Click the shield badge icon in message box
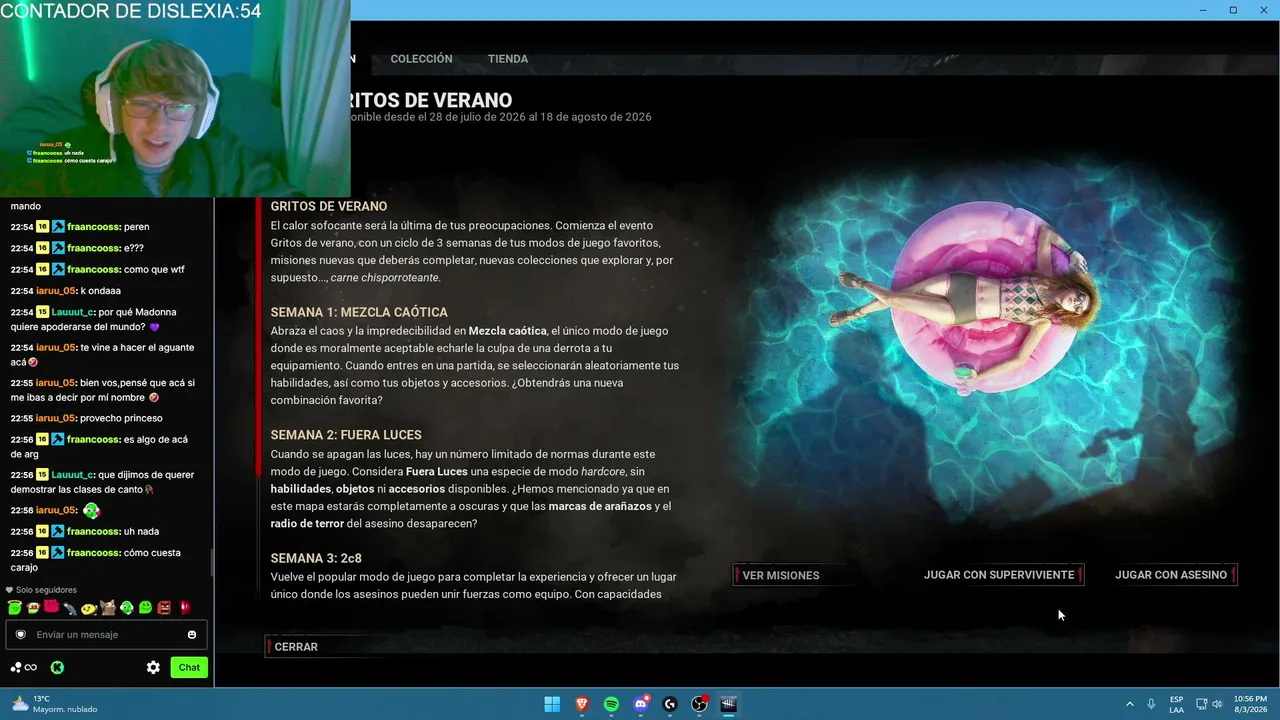 (x=21, y=635)
